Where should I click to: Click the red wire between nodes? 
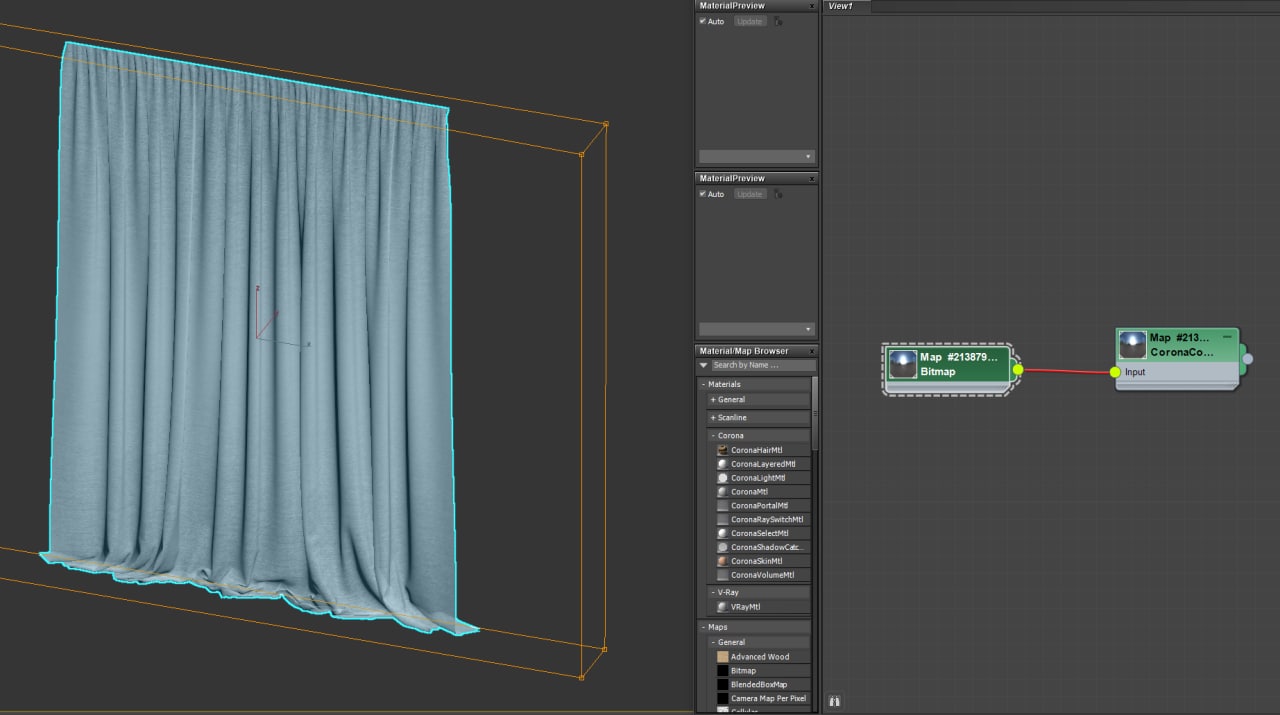[1066, 371]
